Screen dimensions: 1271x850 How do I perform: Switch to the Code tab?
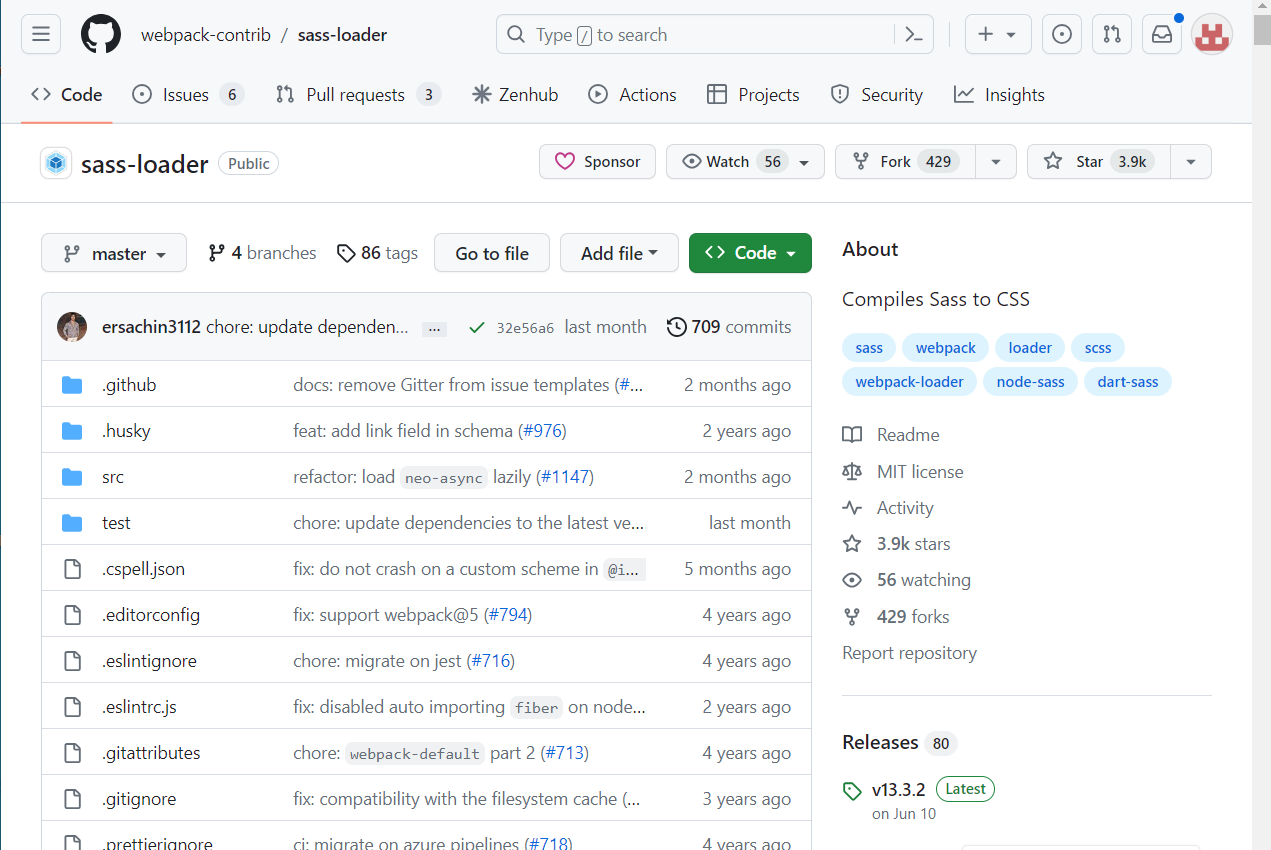tap(66, 95)
